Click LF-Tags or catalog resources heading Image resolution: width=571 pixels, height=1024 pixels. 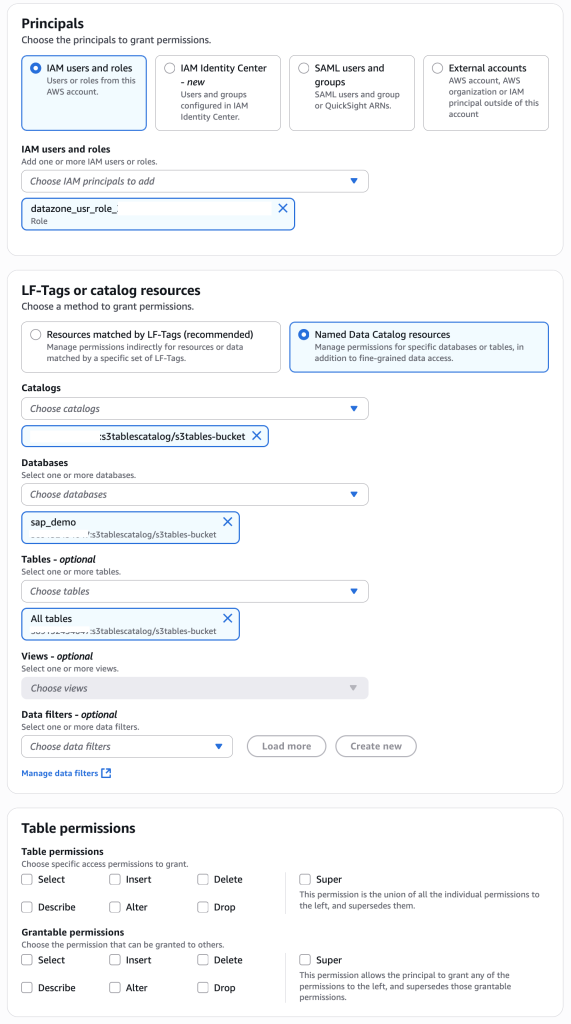[111, 290]
